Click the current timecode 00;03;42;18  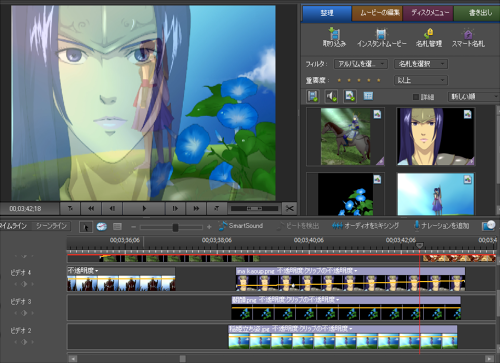(x=25, y=209)
